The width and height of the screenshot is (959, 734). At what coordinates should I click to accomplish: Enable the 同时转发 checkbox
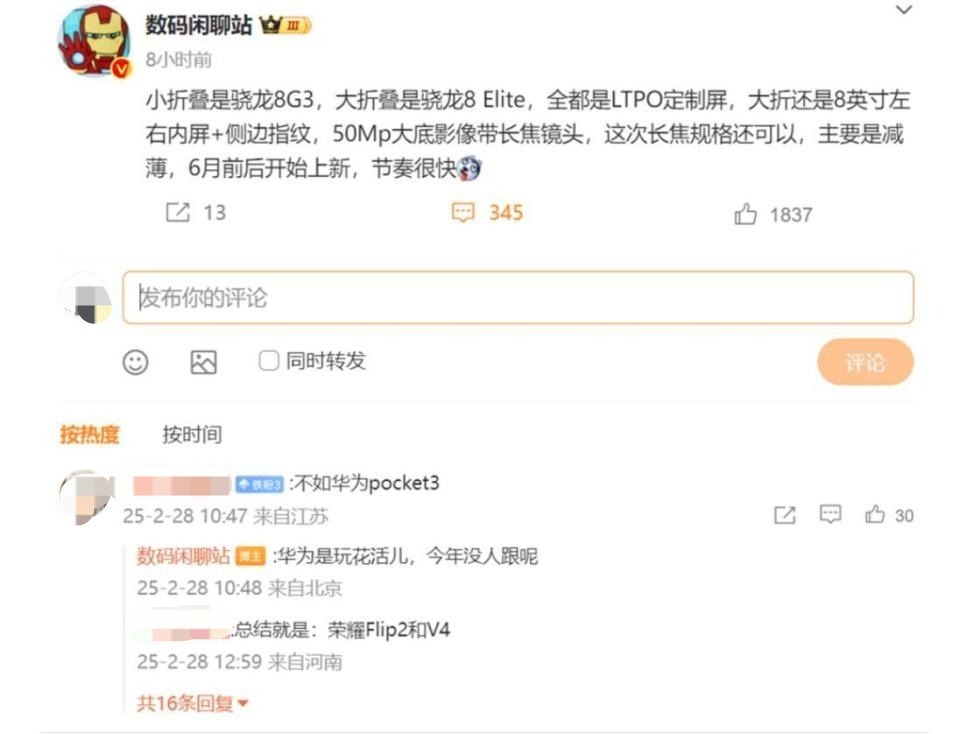(268, 361)
